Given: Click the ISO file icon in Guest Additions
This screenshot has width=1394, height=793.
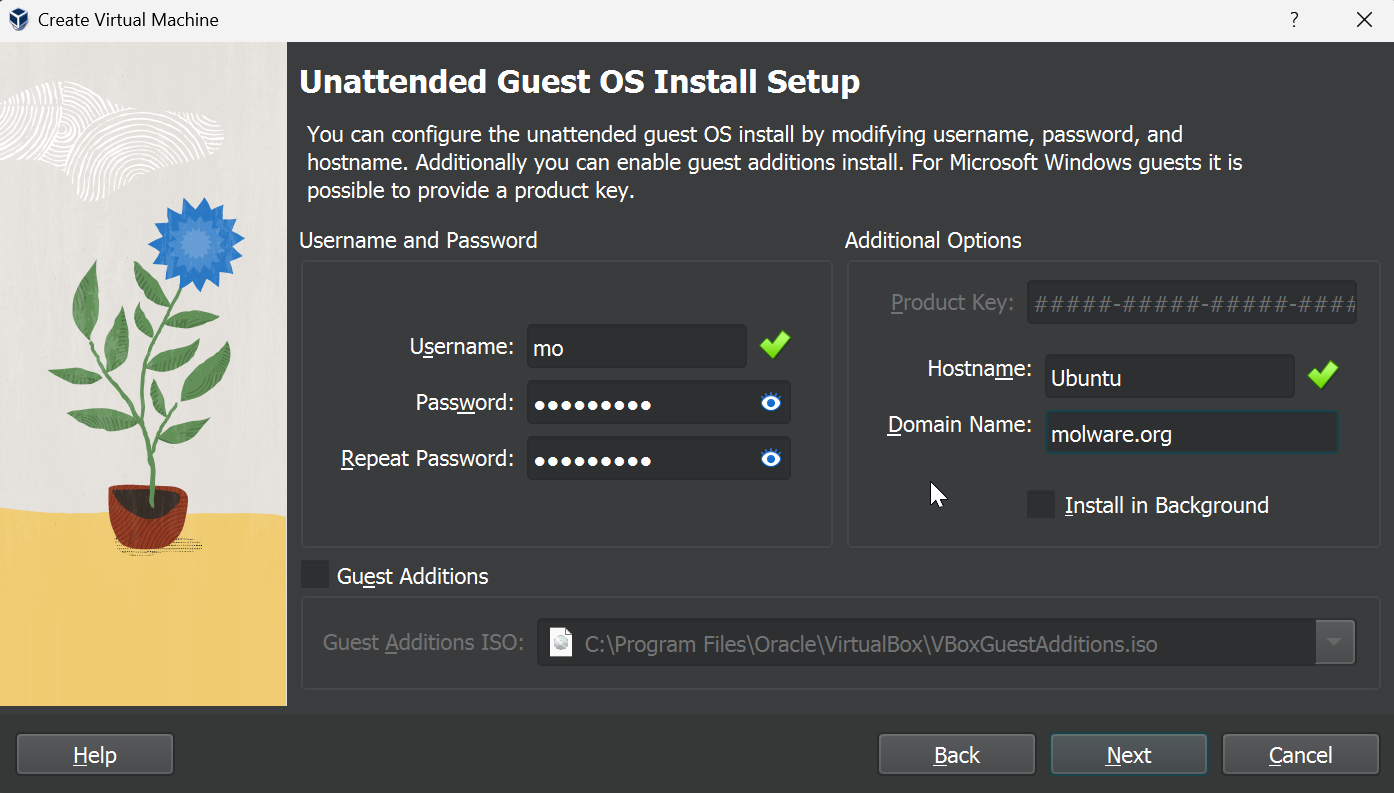Looking at the screenshot, I should (562, 643).
